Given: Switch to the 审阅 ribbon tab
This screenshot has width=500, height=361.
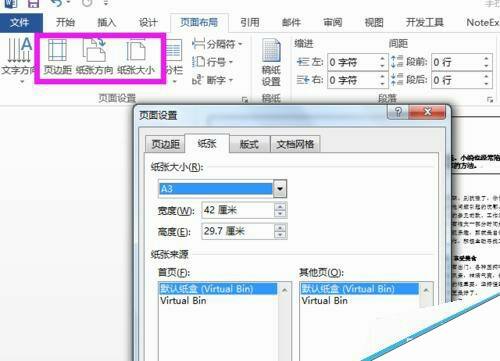Looking at the screenshot, I should pyautogui.click(x=333, y=23).
